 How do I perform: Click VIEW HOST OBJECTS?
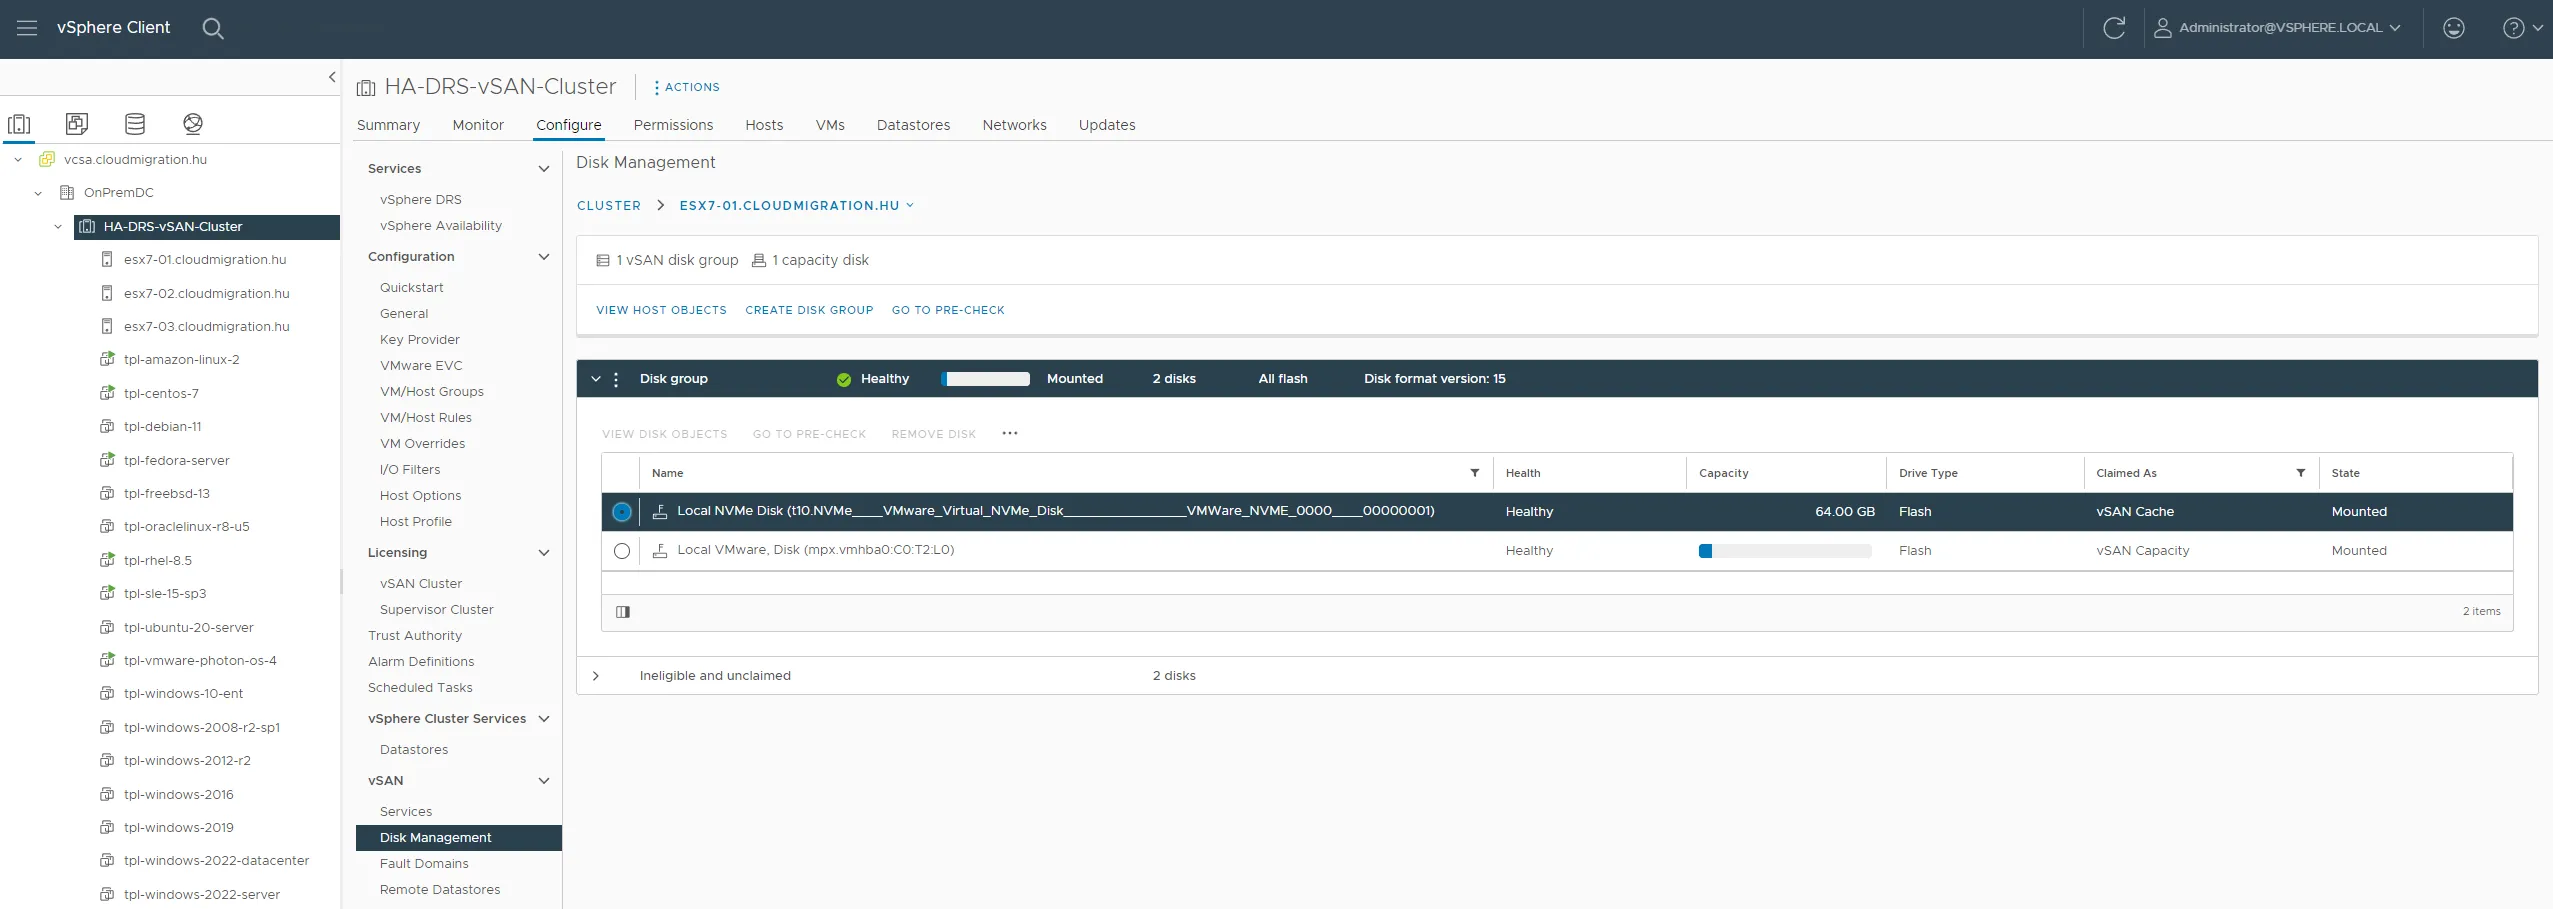coord(662,310)
